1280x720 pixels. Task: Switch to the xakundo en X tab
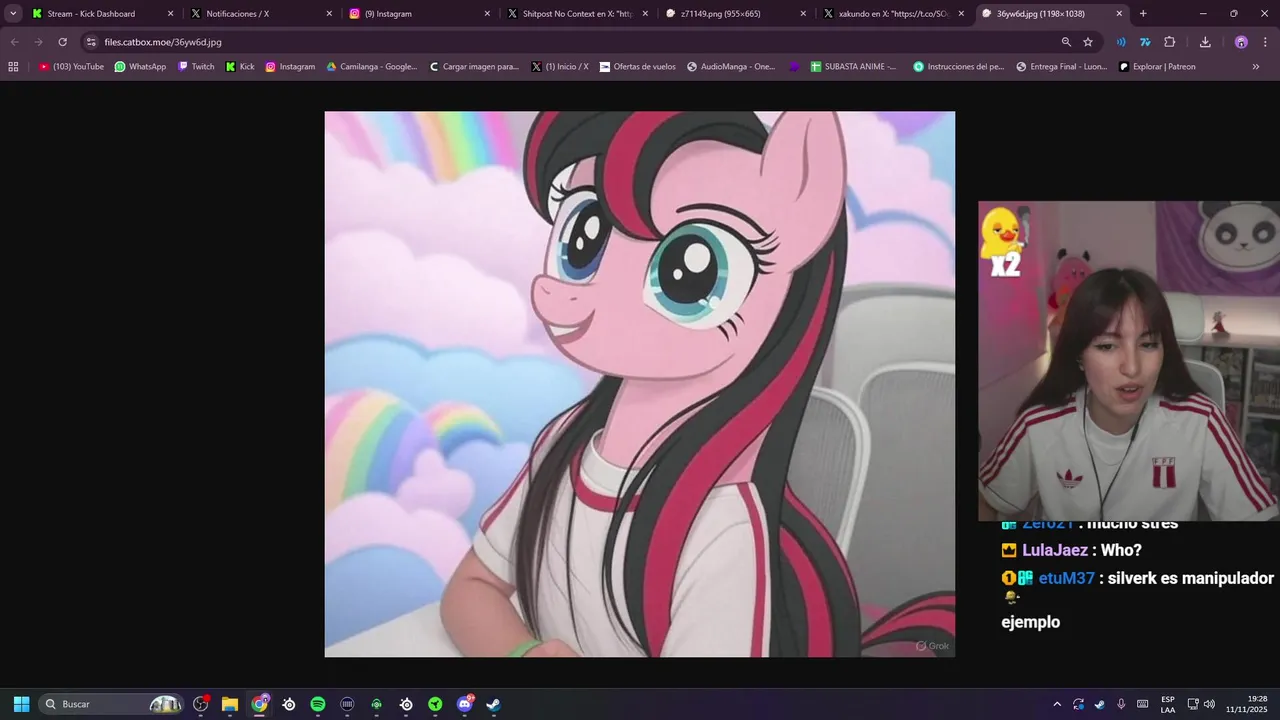(893, 14)
